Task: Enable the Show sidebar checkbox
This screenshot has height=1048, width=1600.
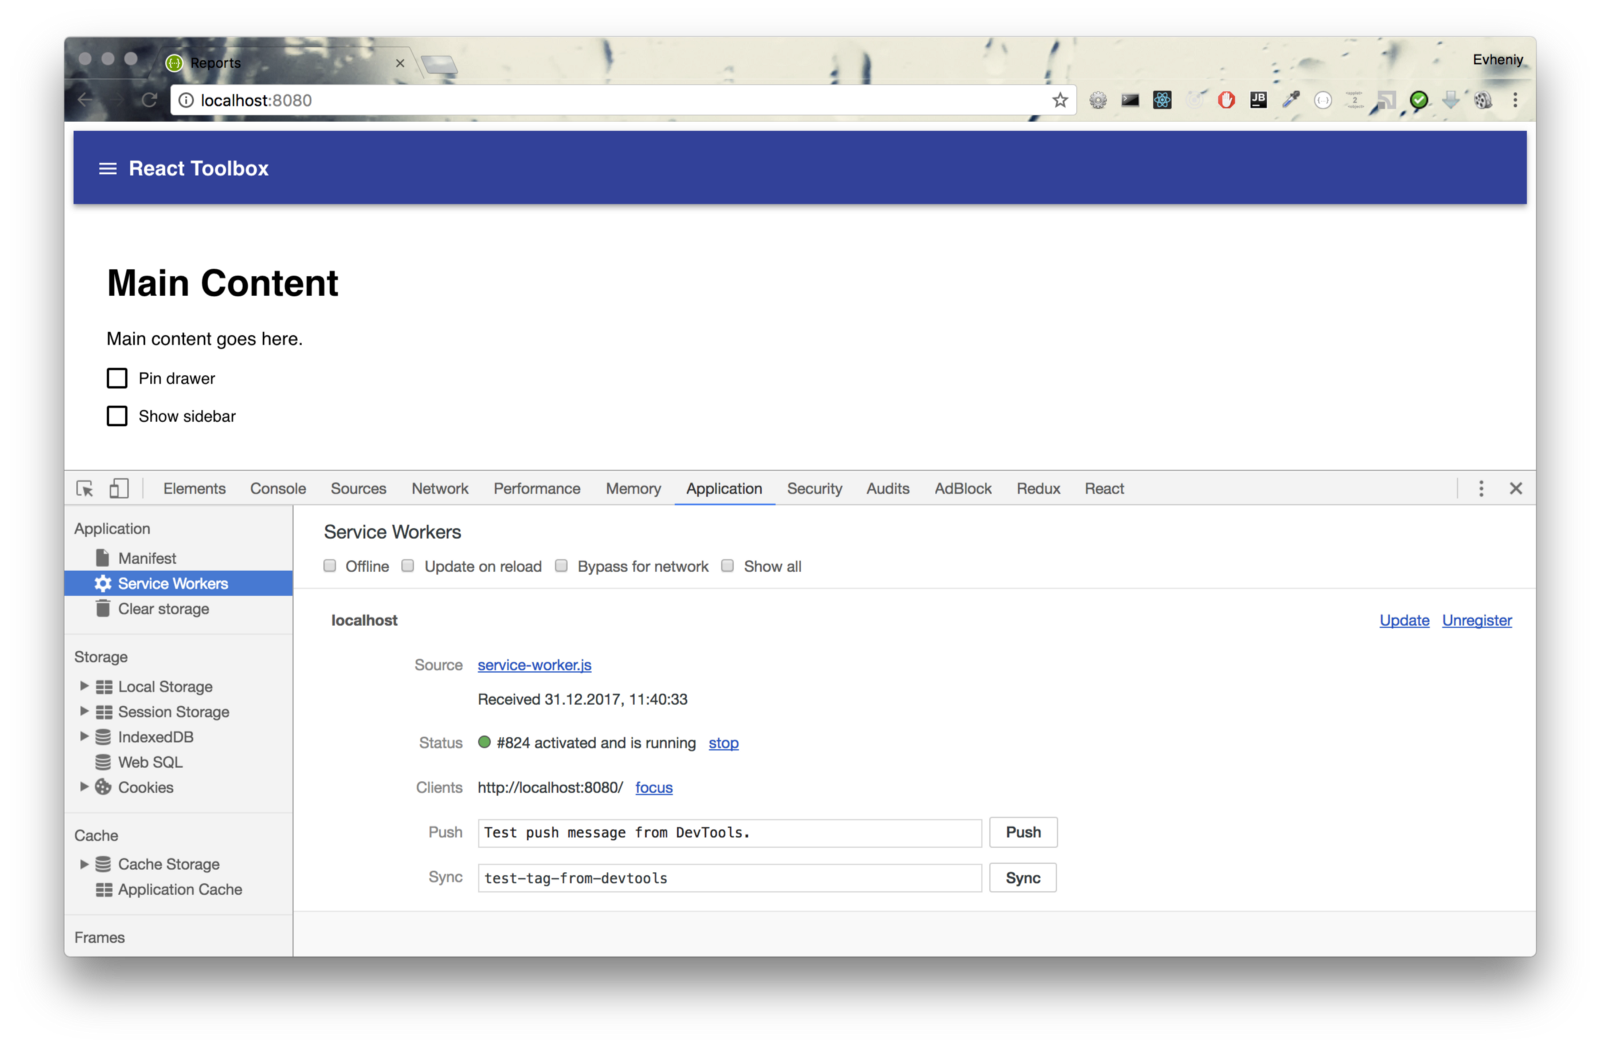Action: (x=117, y=416)
